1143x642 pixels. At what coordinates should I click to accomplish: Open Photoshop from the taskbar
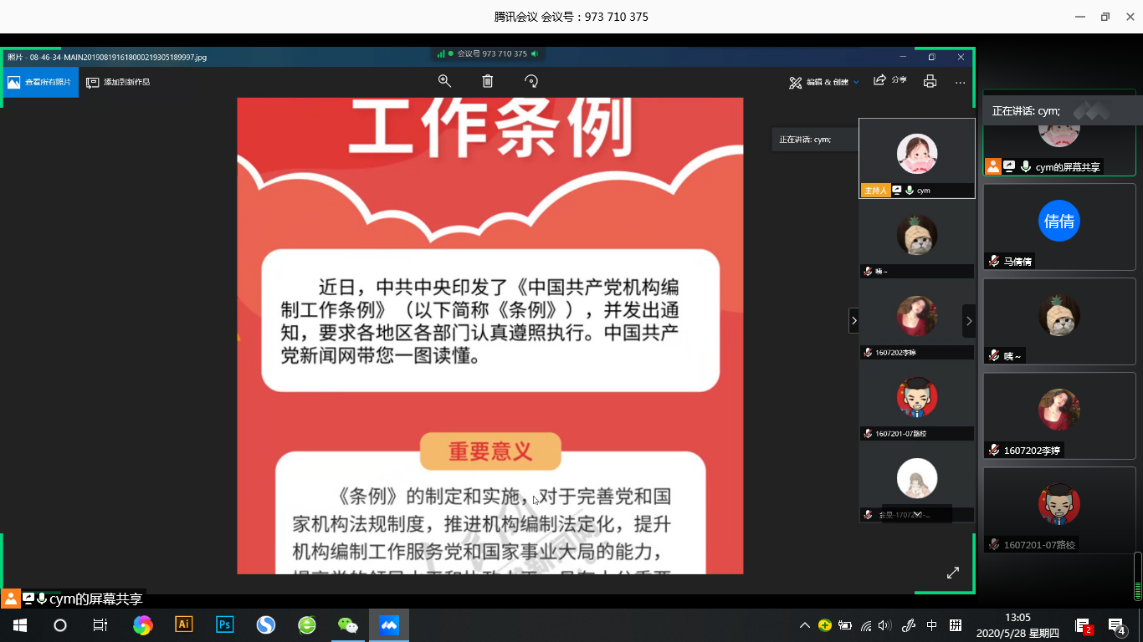point(225,625)
